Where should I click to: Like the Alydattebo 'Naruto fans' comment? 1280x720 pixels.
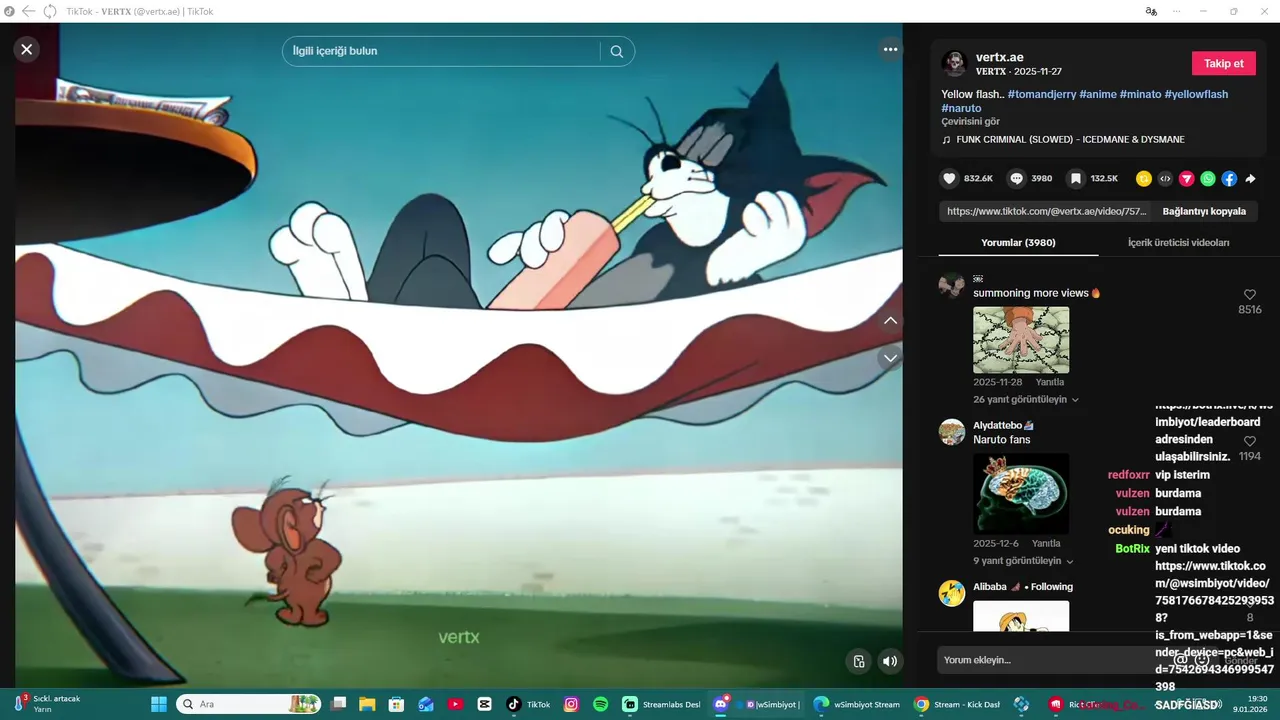[1249, 441]
